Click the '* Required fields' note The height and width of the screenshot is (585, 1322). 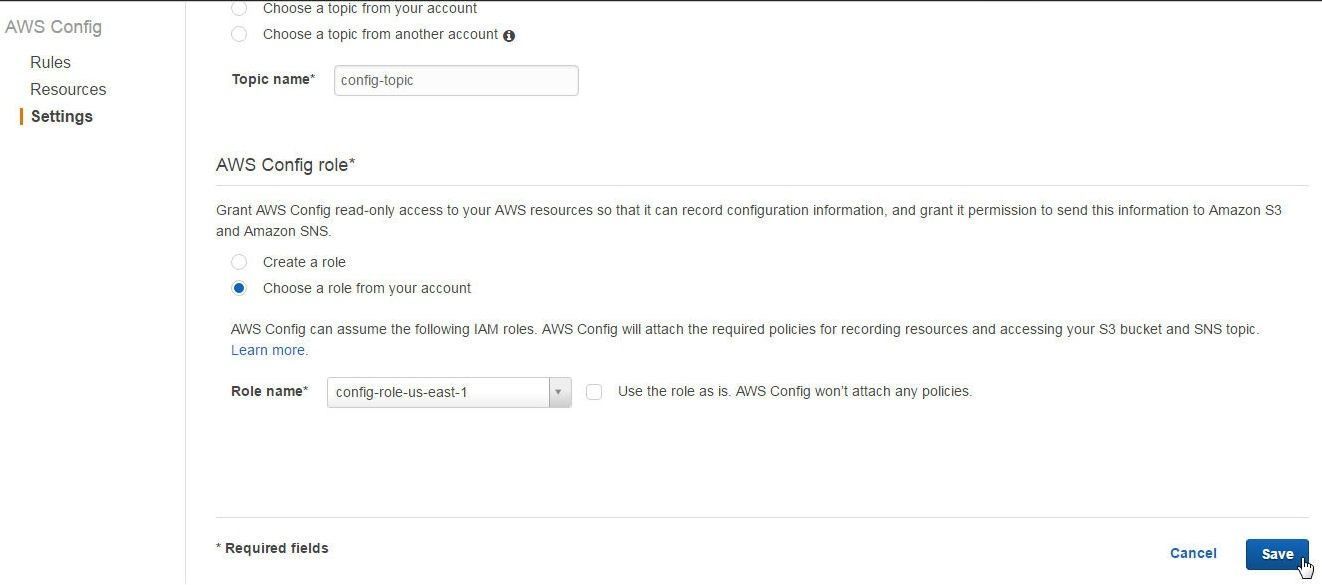[x=272, y=548]
